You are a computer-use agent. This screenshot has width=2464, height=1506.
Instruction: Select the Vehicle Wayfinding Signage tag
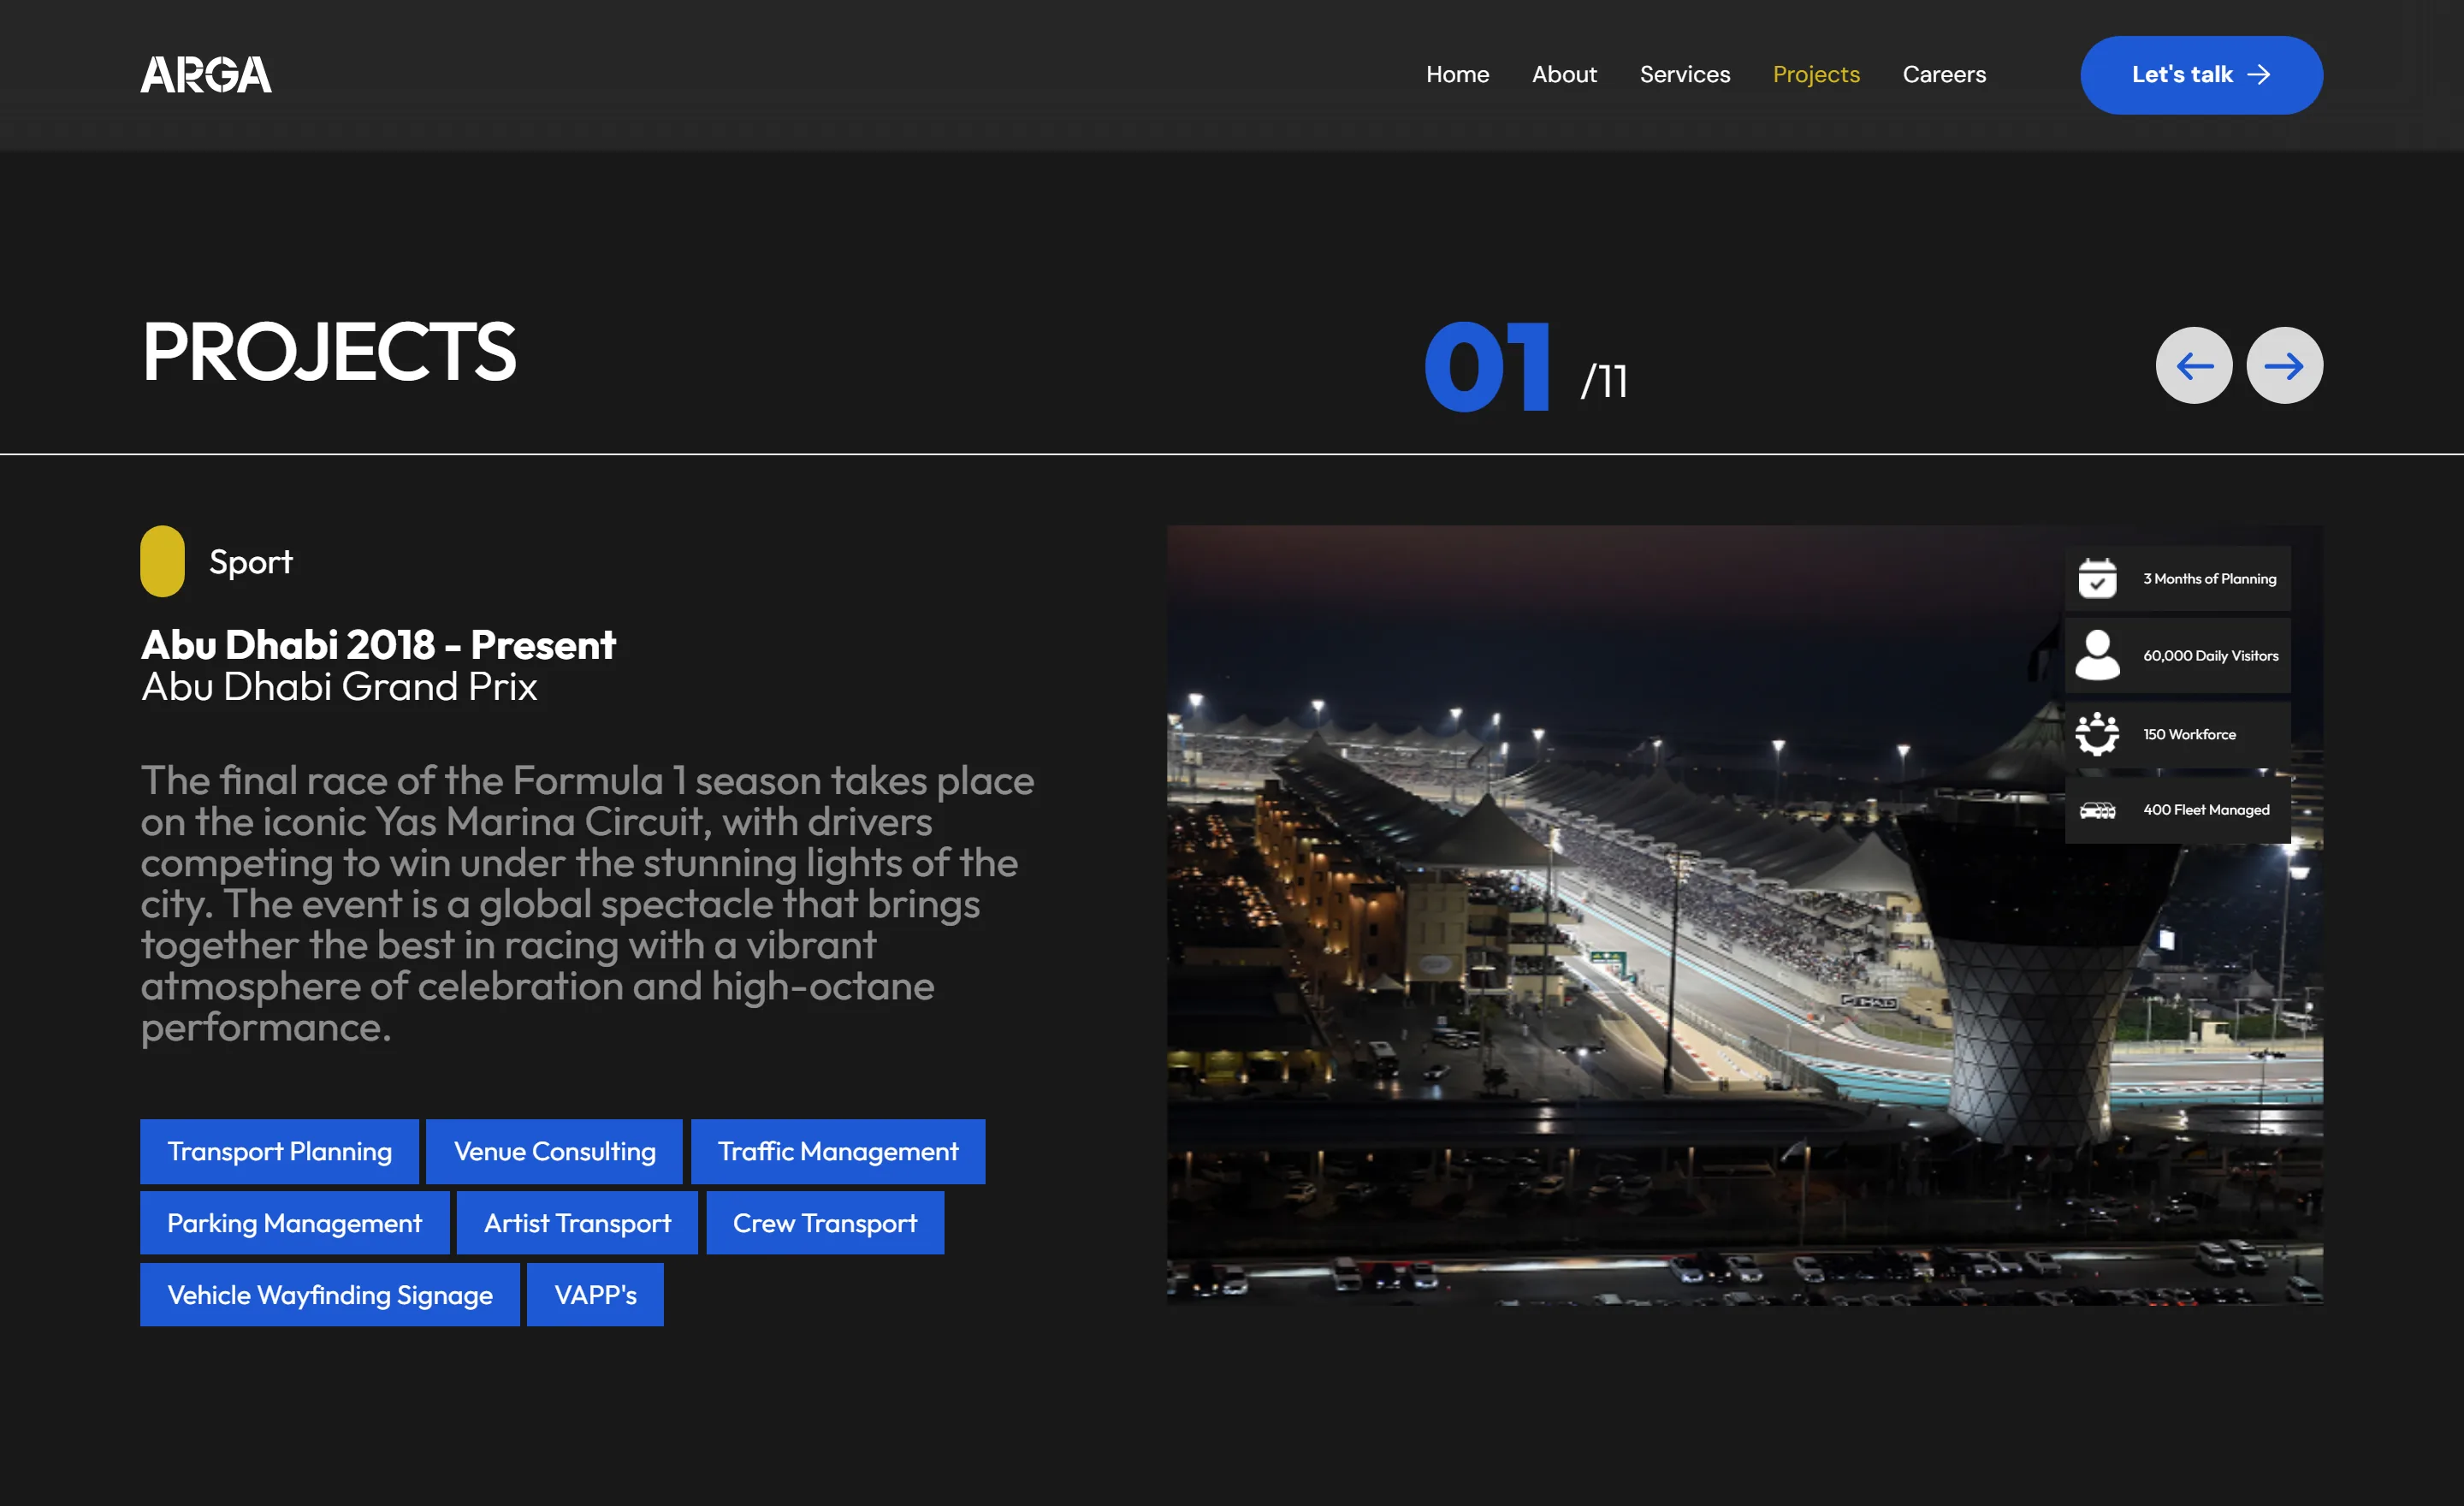coord(329,1295)
